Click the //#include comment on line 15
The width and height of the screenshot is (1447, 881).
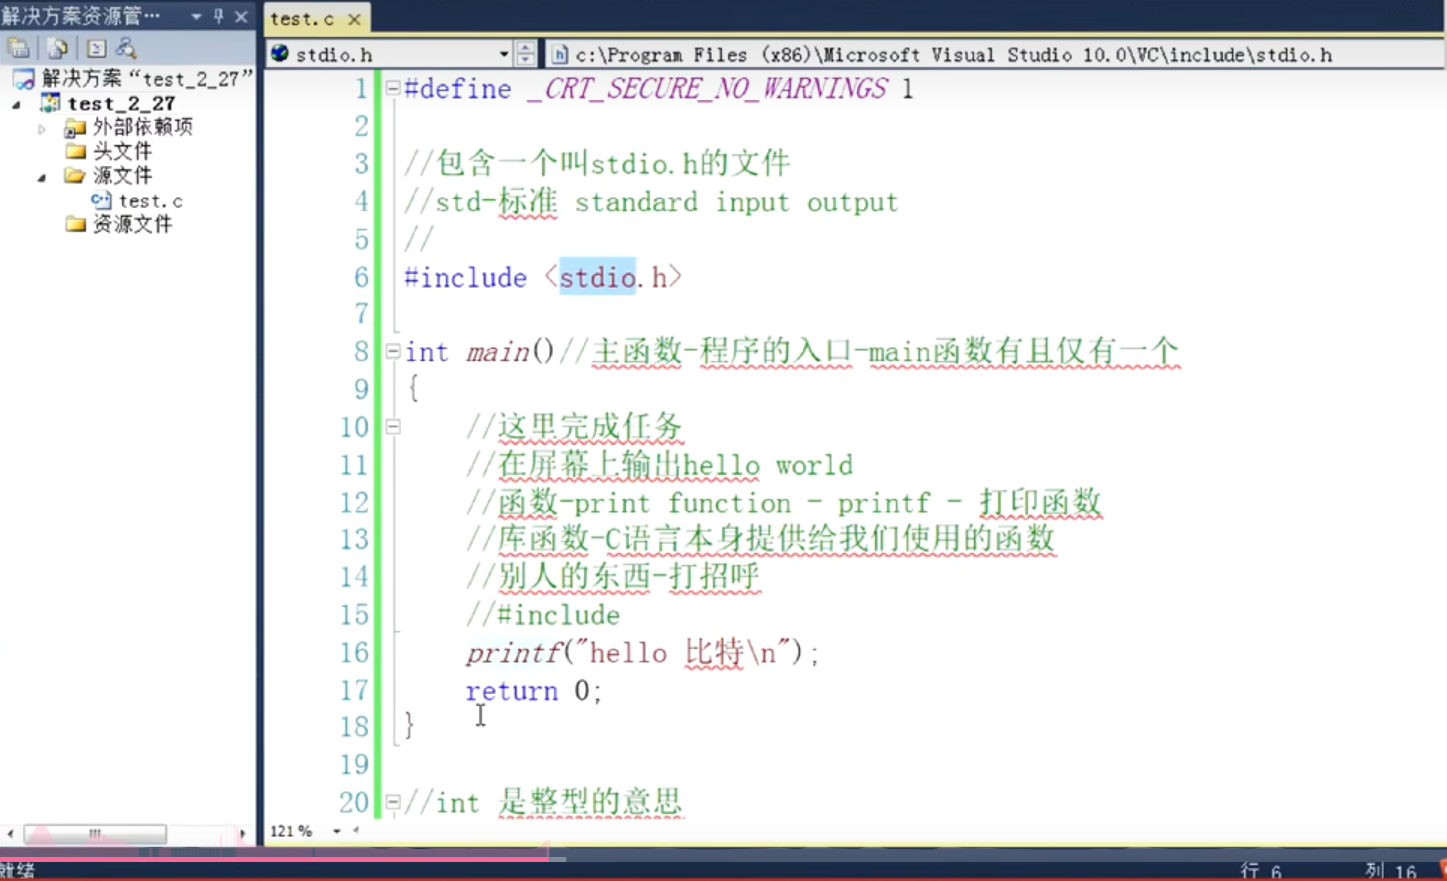(x=543, y=614)
